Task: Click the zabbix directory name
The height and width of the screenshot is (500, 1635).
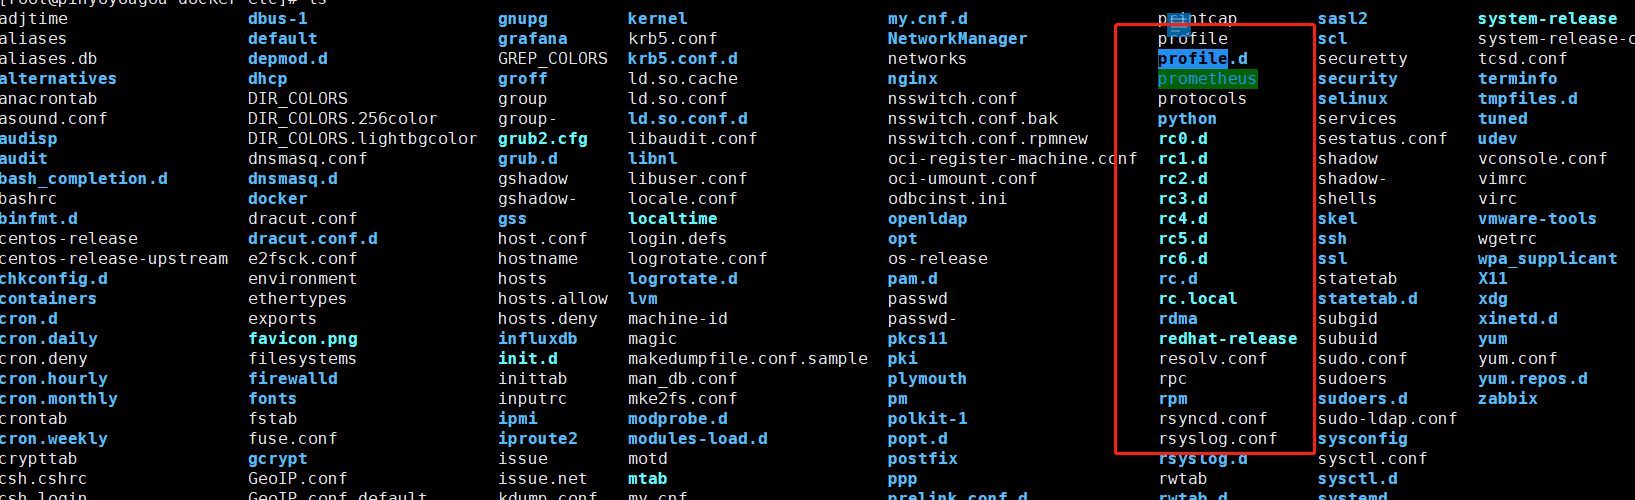Action: (1507, 399)
